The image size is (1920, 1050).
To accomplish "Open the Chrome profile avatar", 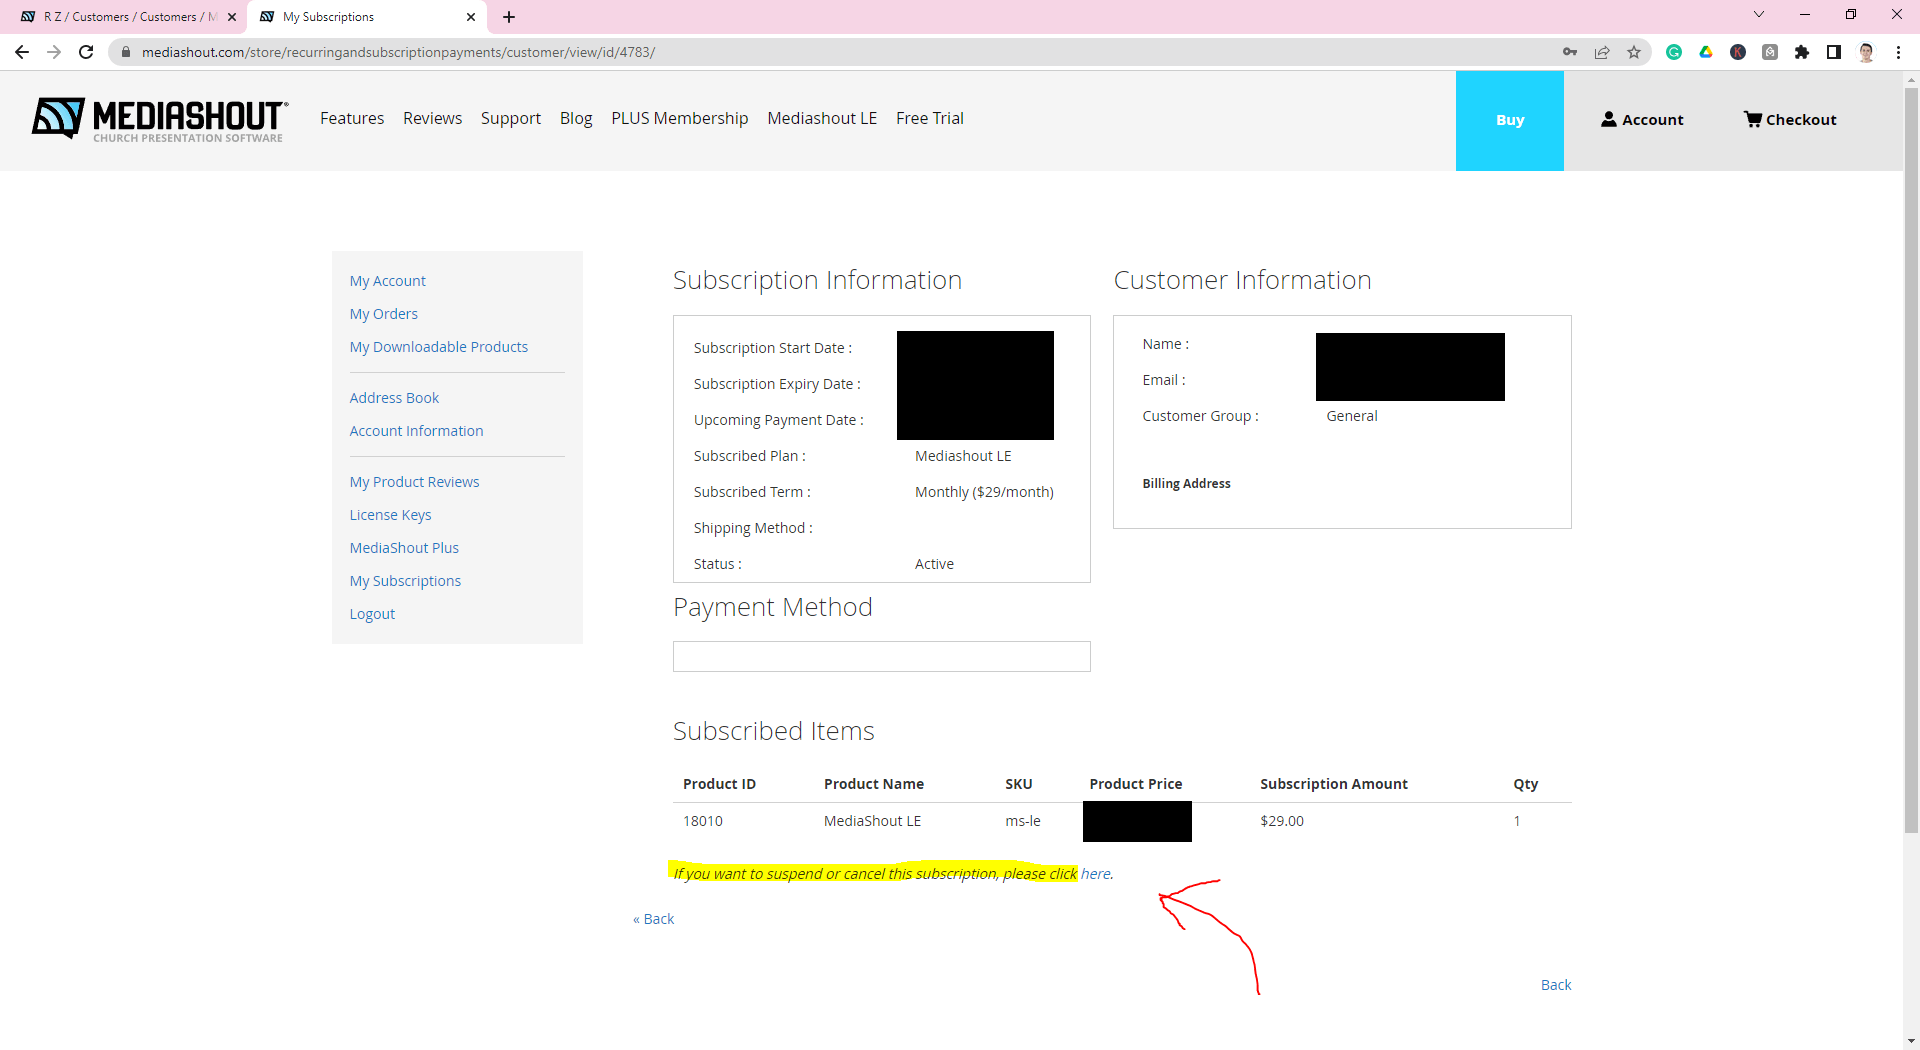I will tap(1866, 52).
